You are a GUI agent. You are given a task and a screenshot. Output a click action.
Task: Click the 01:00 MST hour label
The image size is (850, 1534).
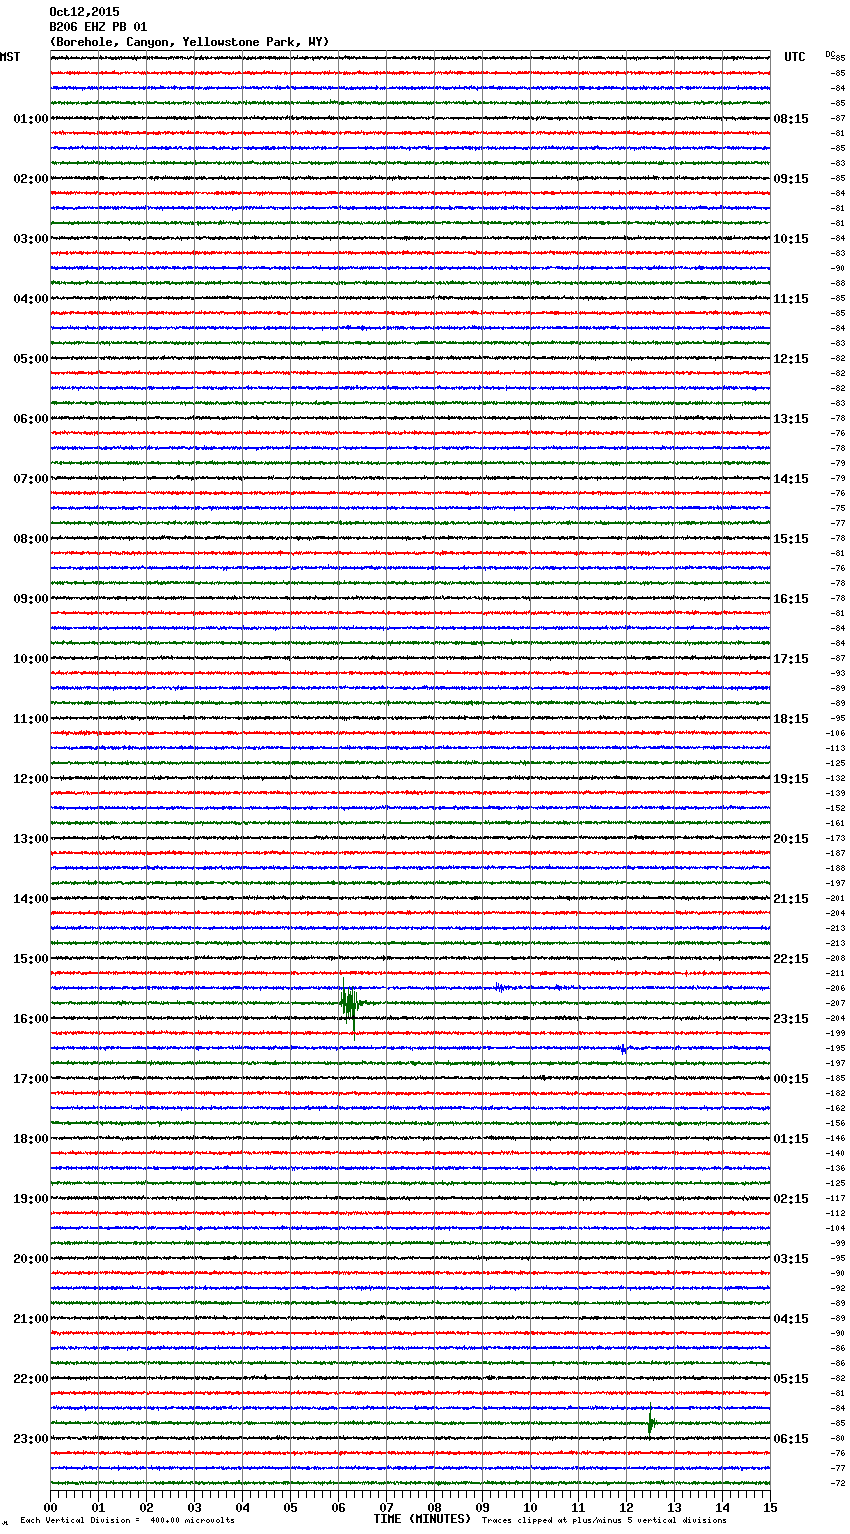tap(31, 119)
